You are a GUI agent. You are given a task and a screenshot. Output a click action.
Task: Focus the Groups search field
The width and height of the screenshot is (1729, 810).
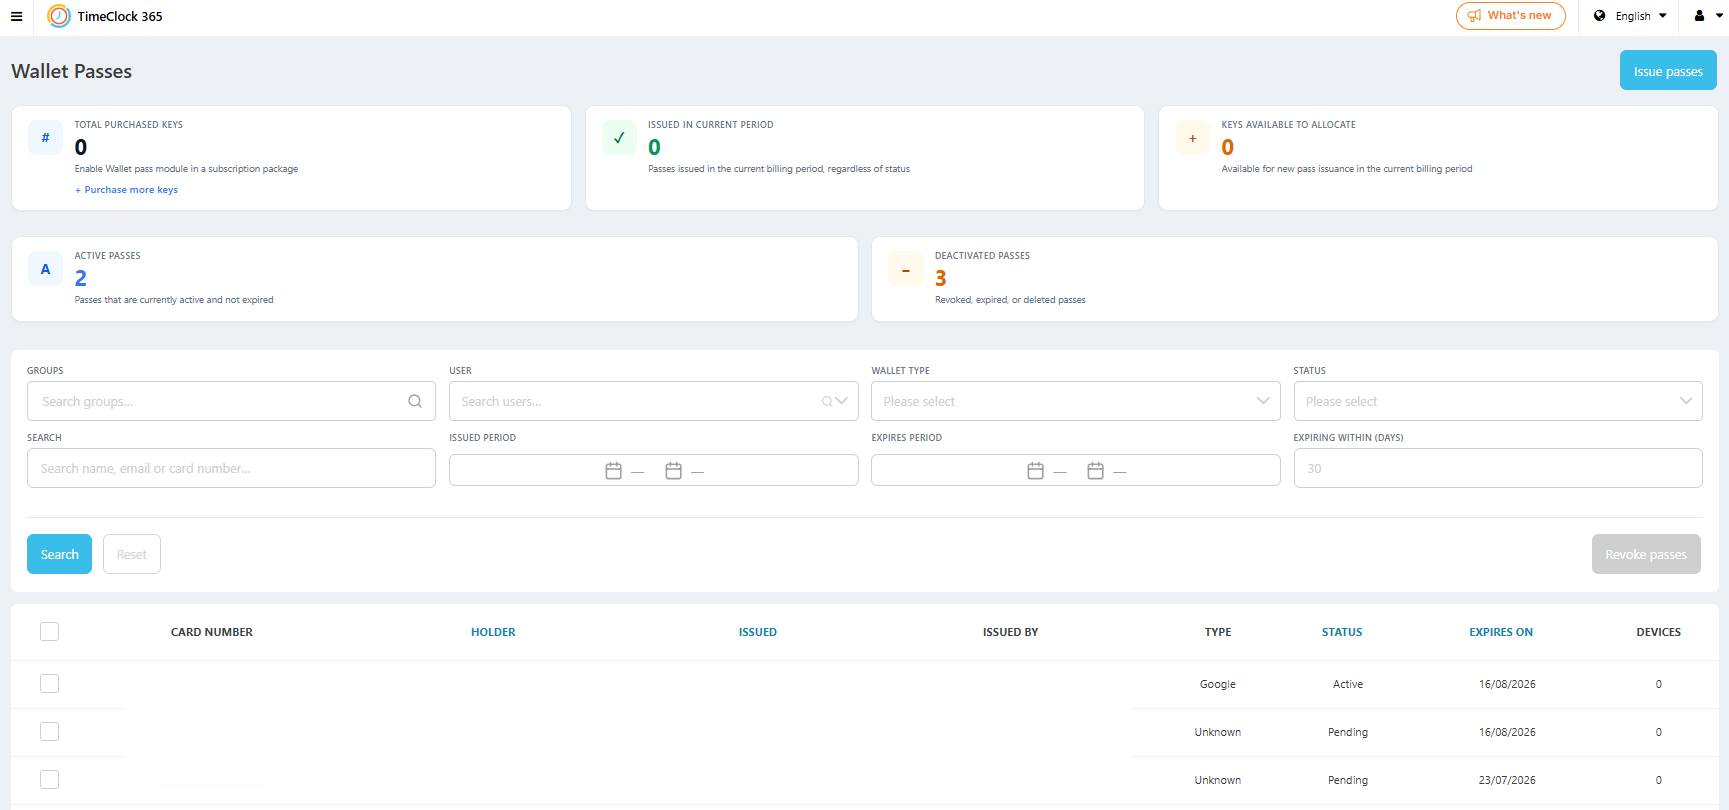point(231,401)
